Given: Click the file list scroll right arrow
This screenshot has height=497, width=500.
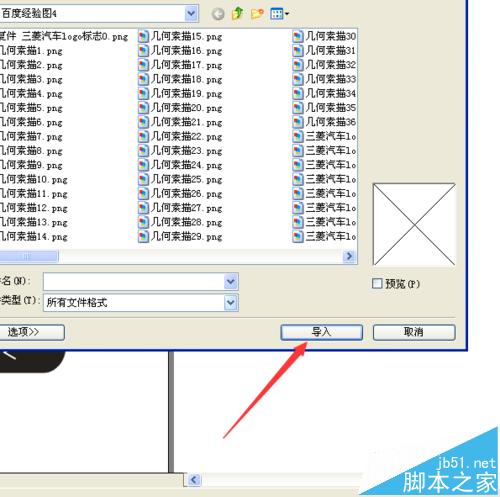Looking at the screenshot, I should 349,256.
